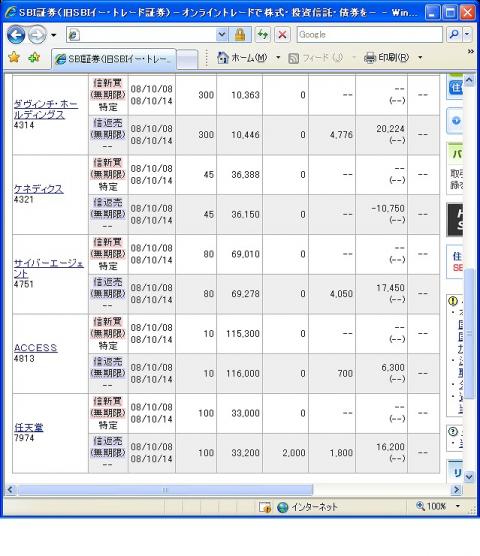Click the page scroll up arrow

469,80
